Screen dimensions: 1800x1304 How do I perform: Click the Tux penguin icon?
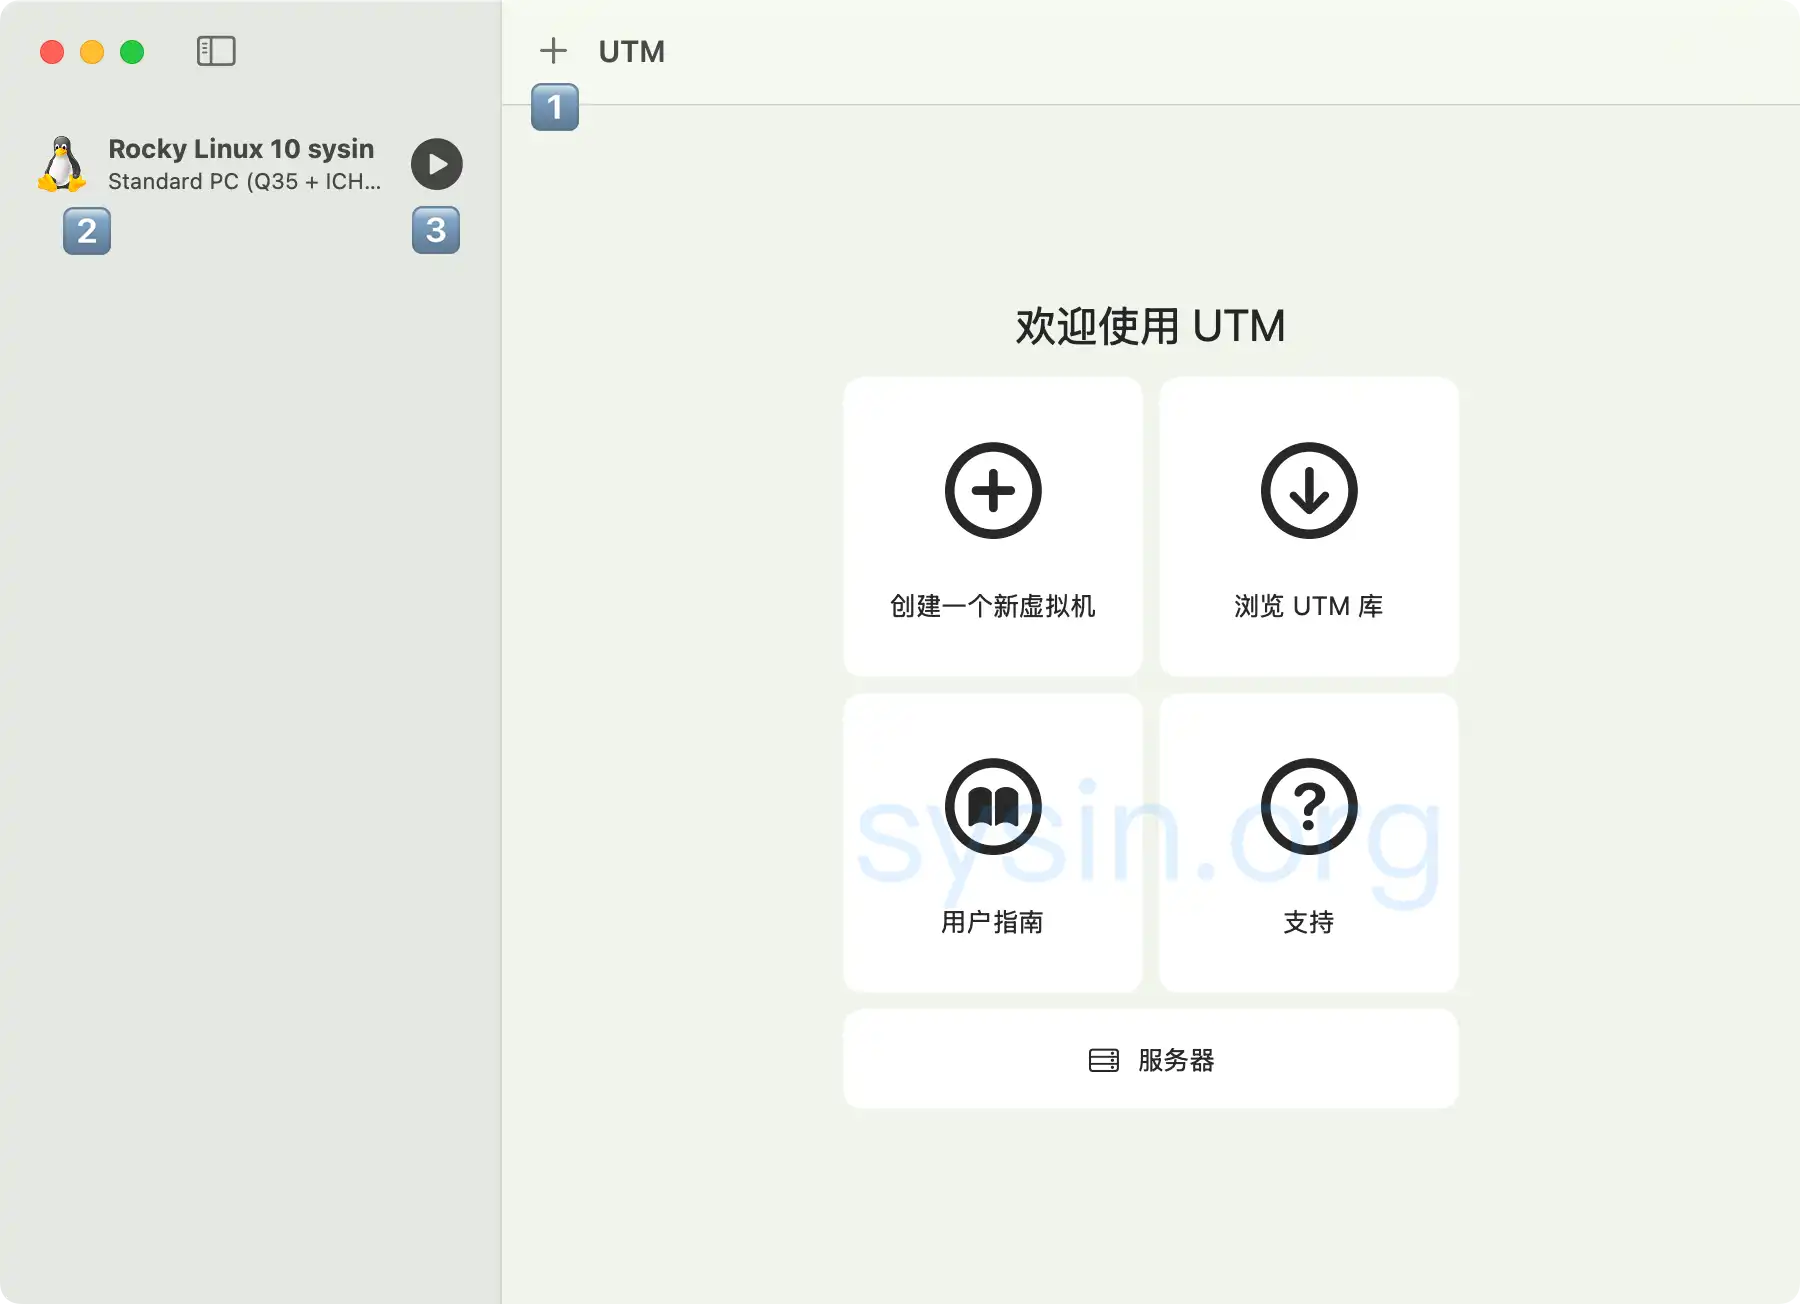[x=62, y=164]
